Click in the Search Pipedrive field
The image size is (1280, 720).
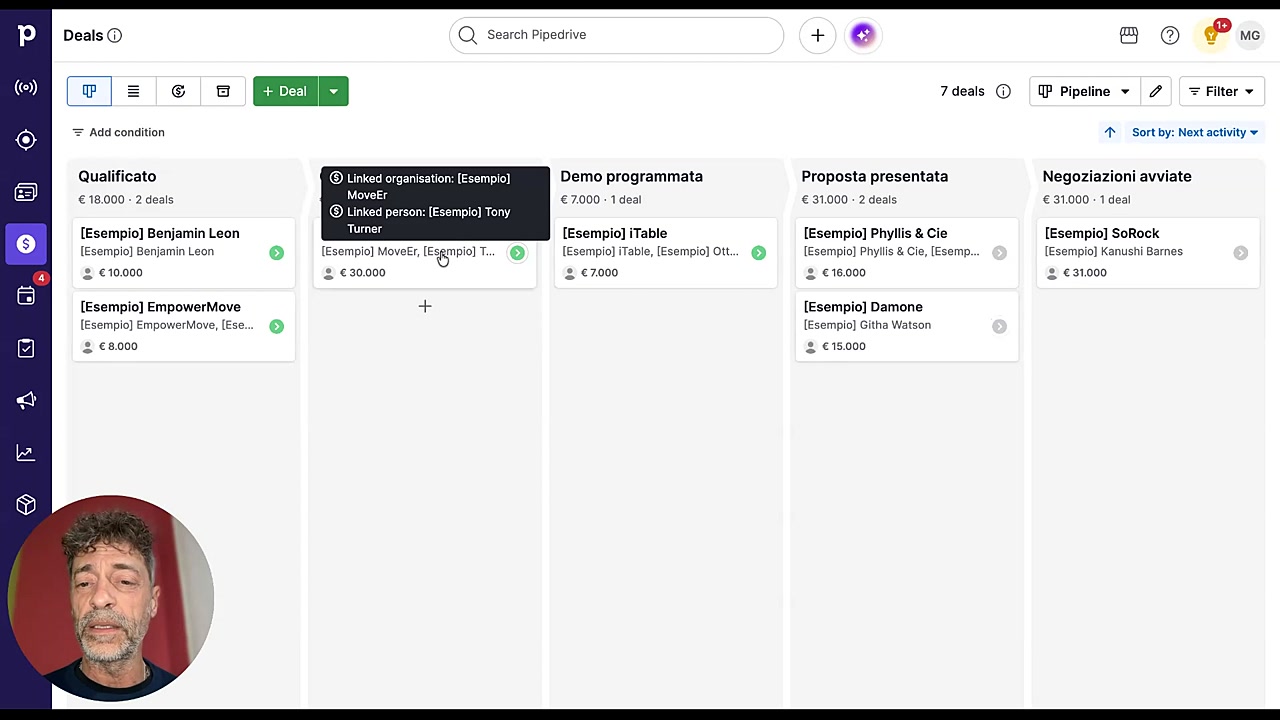tap(616, 35)
